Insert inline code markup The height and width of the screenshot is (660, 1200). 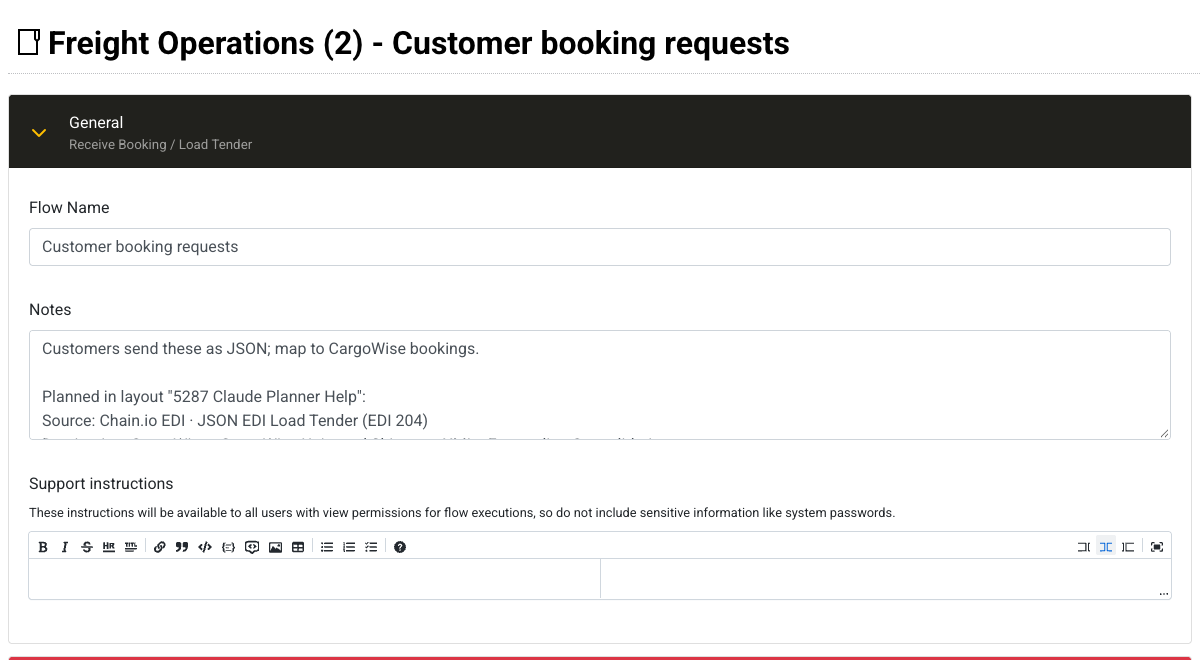205,547
